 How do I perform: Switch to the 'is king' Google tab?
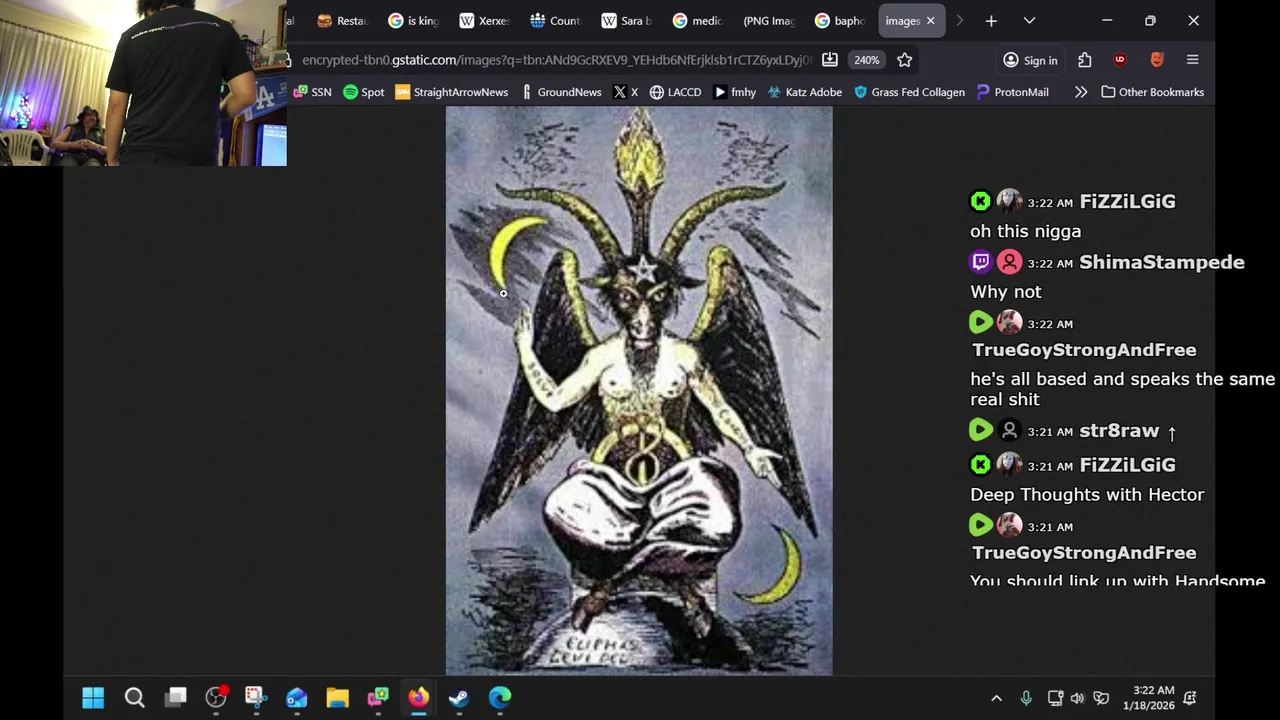click(x=413, y=20)
